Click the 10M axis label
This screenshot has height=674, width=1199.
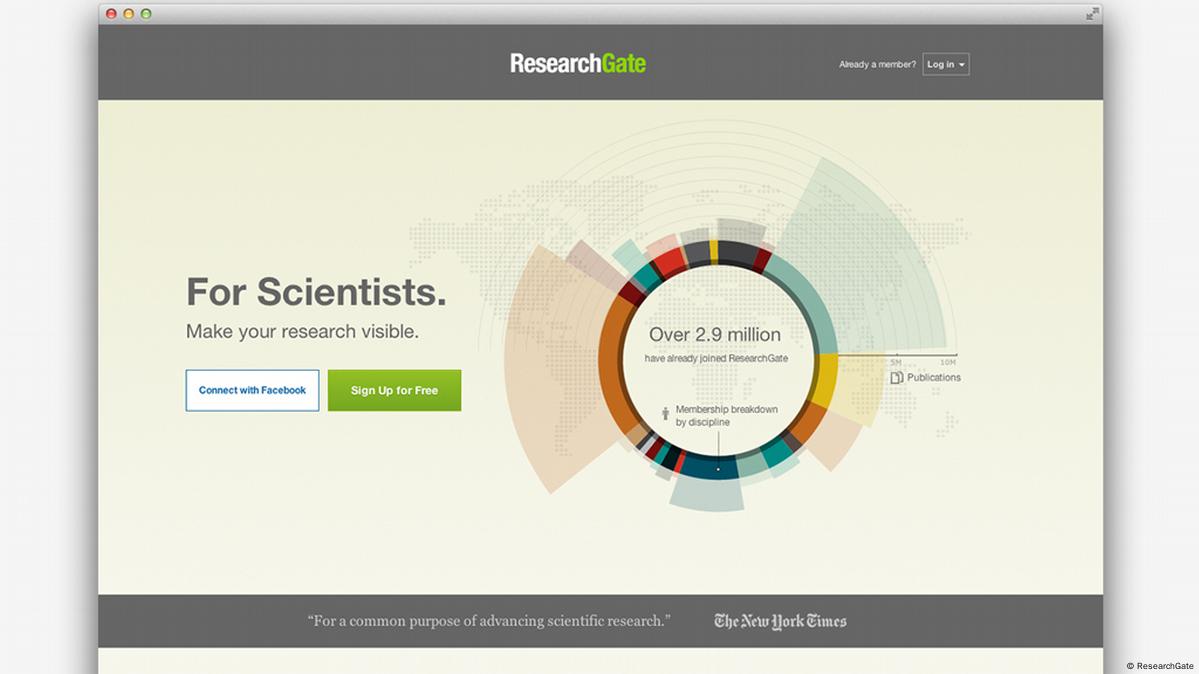947,362
